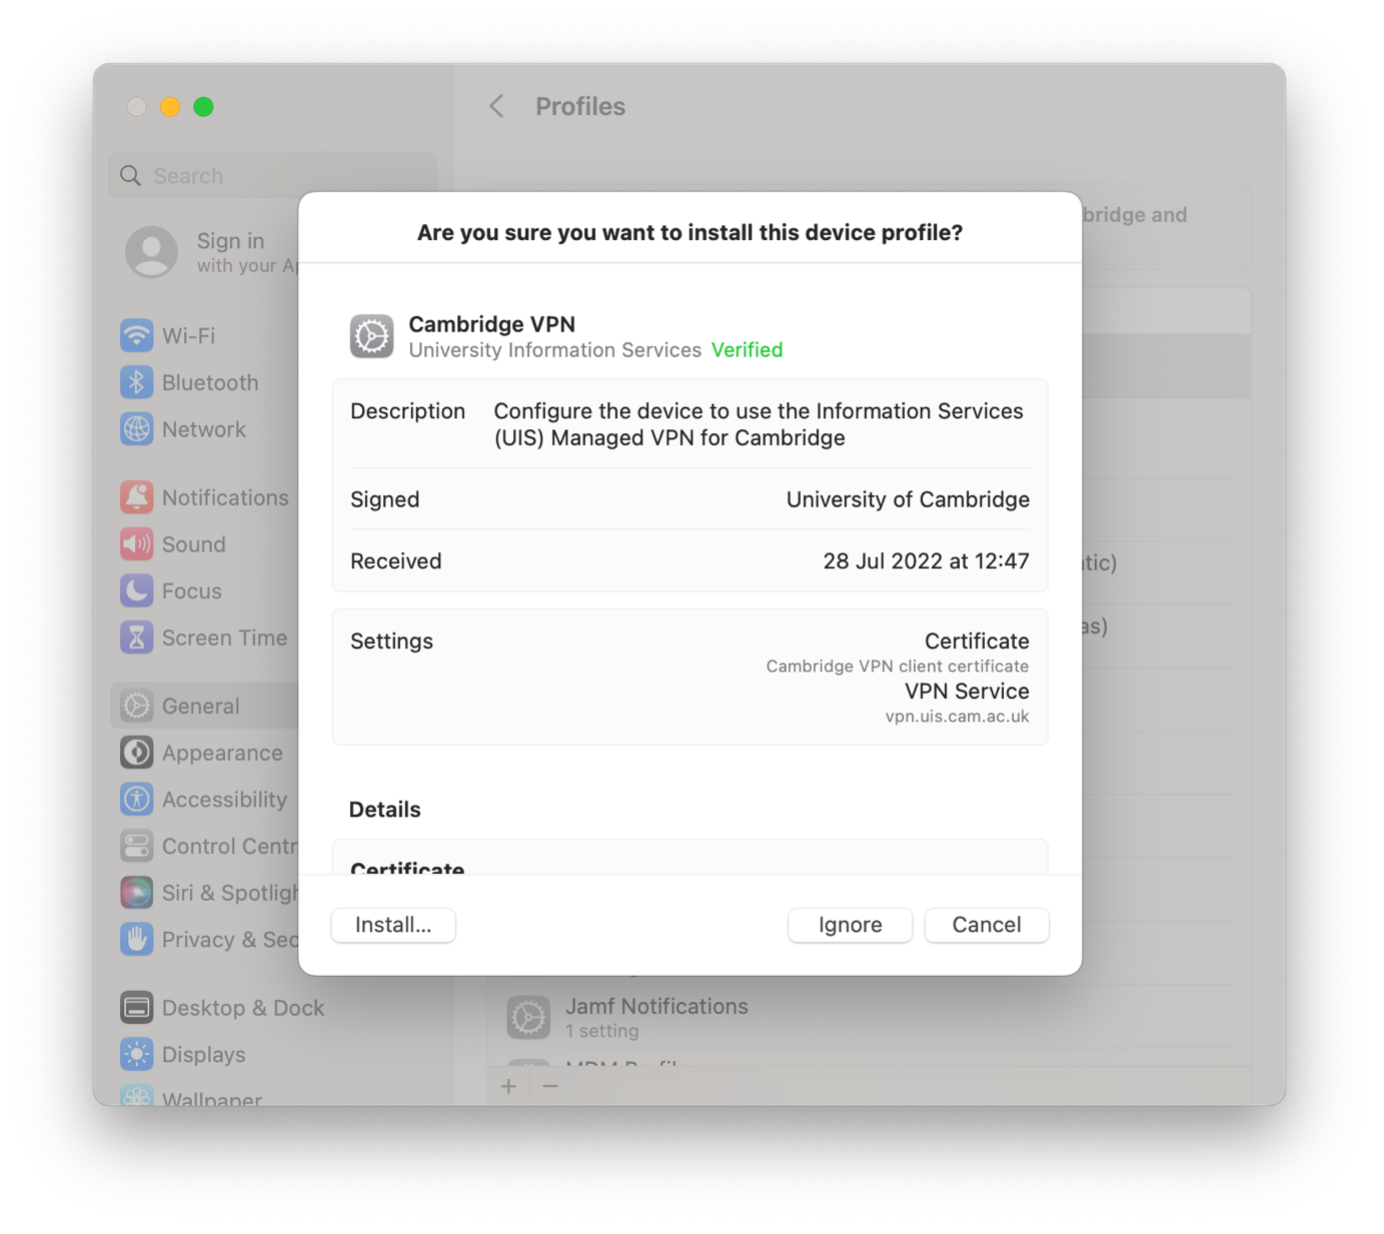1384x1234 pixels.
Task: Open Network globe icon in sidebar
Action: click(137, 429)
